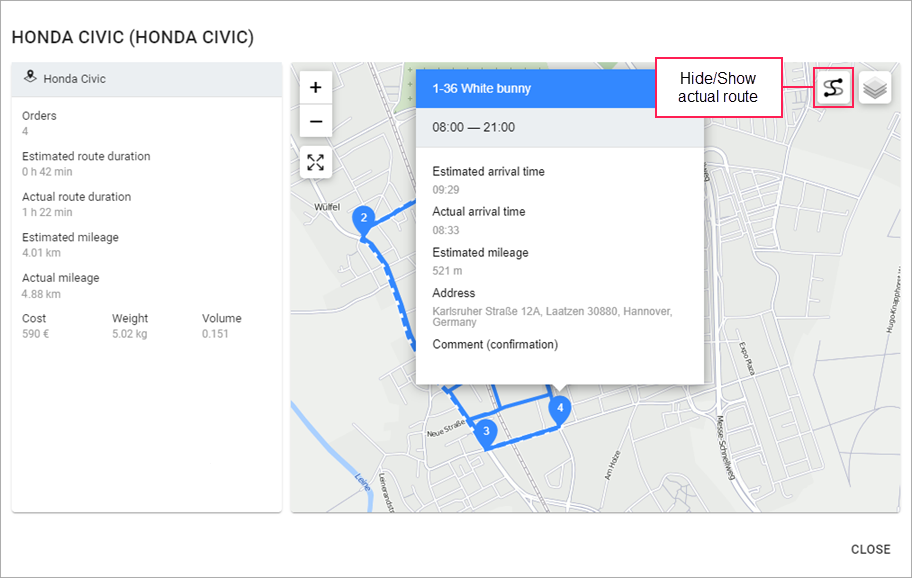Zoom out on the map
The image size is (912, 578).
pyautogui.click(x=316, y=121)
